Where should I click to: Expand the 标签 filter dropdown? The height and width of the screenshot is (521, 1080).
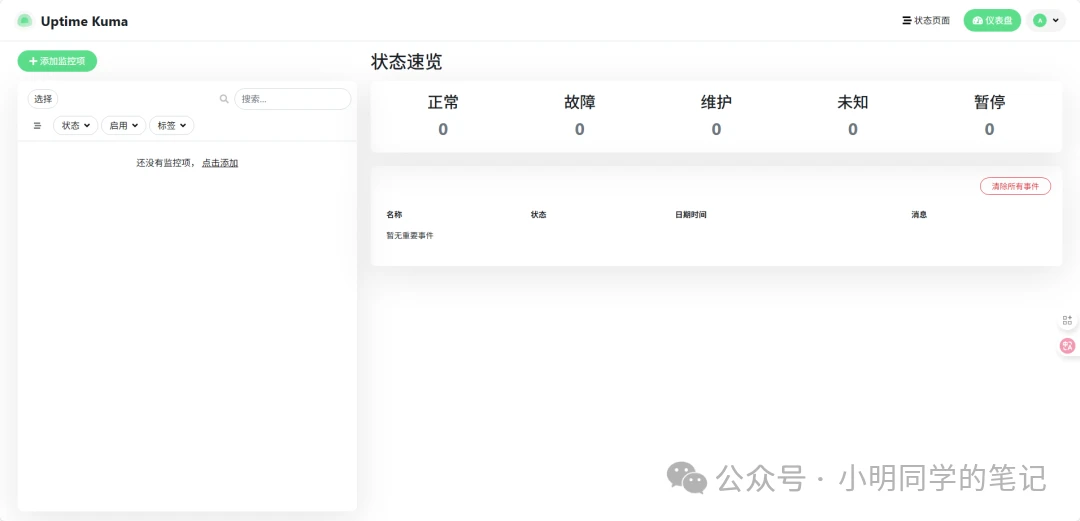click(x=172, y=125)
